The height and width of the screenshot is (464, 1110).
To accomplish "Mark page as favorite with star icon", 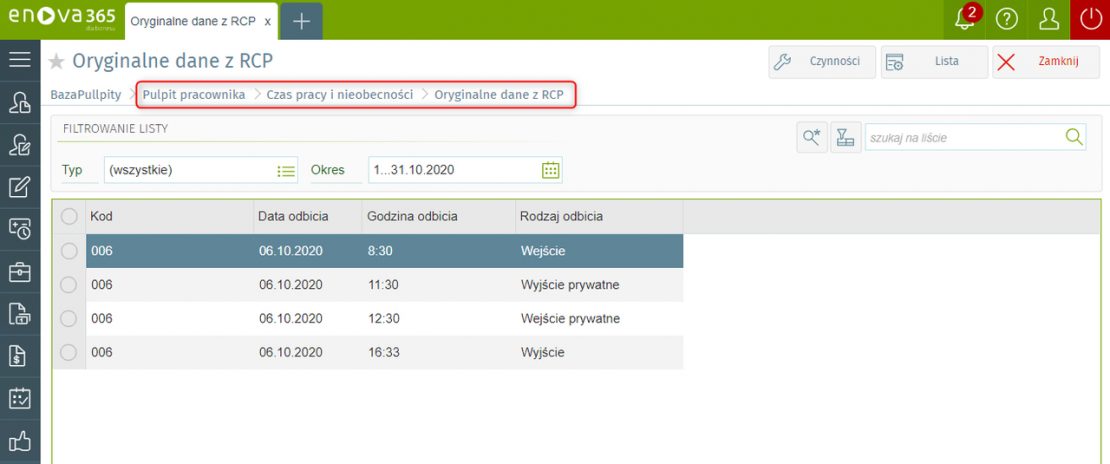I will (57, 62).
